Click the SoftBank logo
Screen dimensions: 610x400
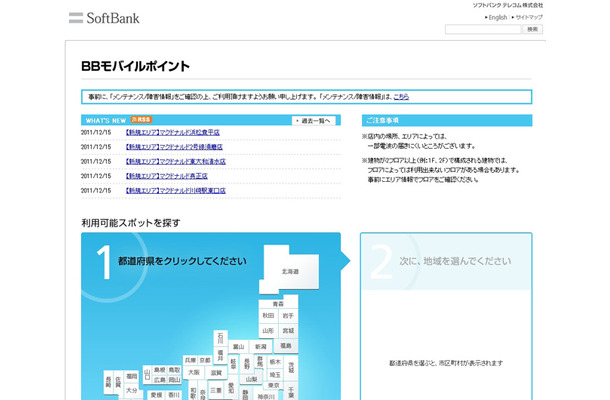[x=104, y=18]
